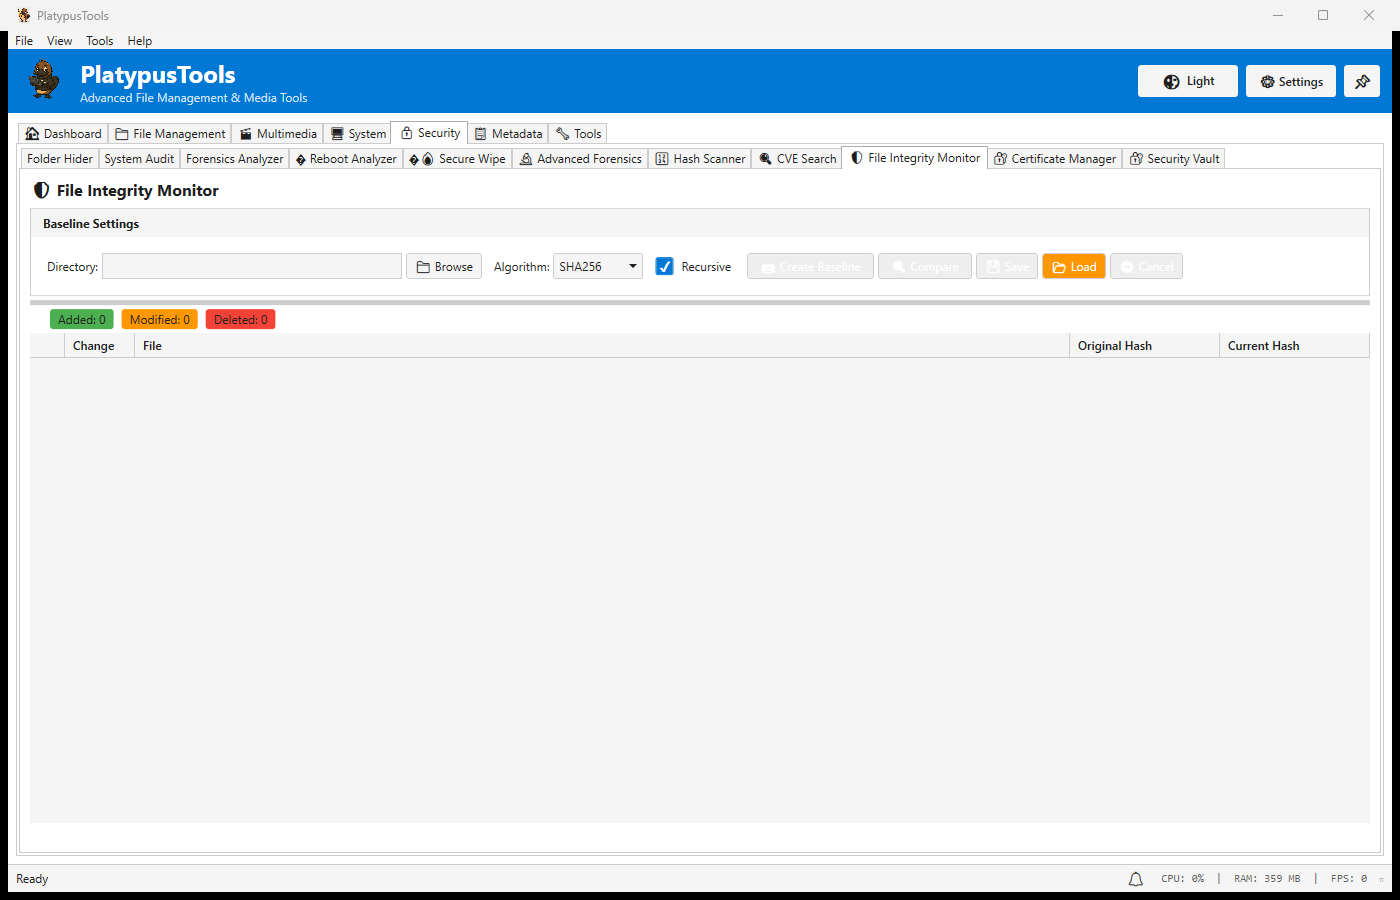Screen dimensions: 1400x900
Task: Select the Hash Scanner tool icon
Action: tap(661, 158)
